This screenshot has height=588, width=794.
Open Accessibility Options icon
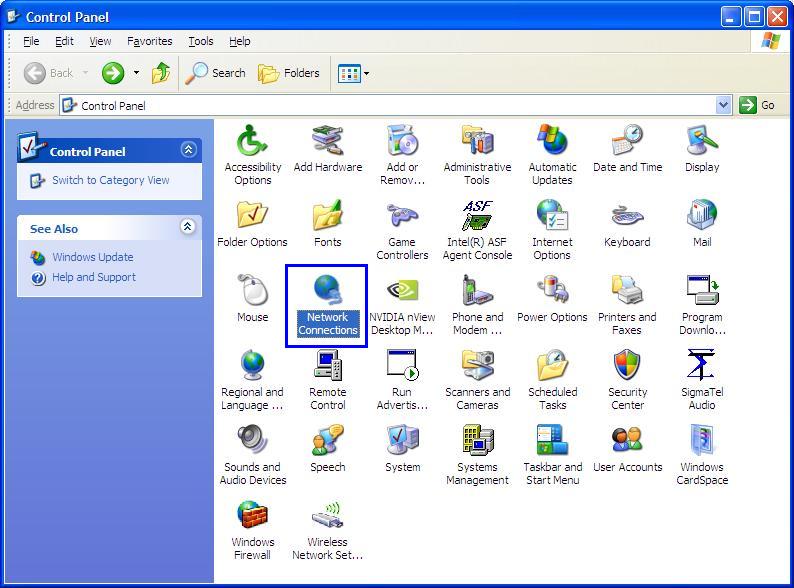[x=252, y=154]
